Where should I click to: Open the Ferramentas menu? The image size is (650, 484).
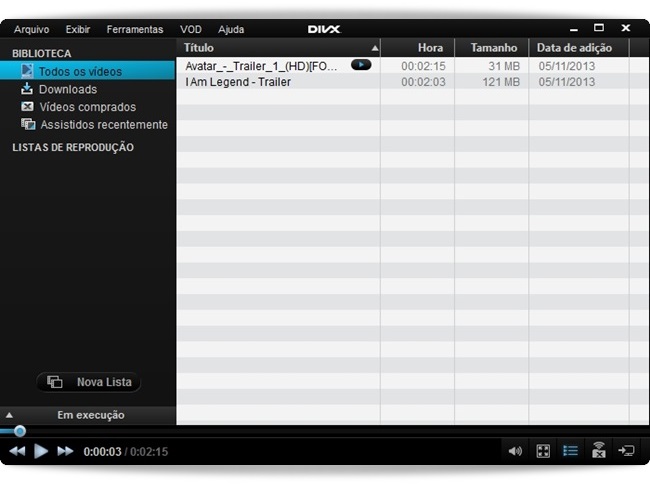pyautogui.click(x=135, y=29)
